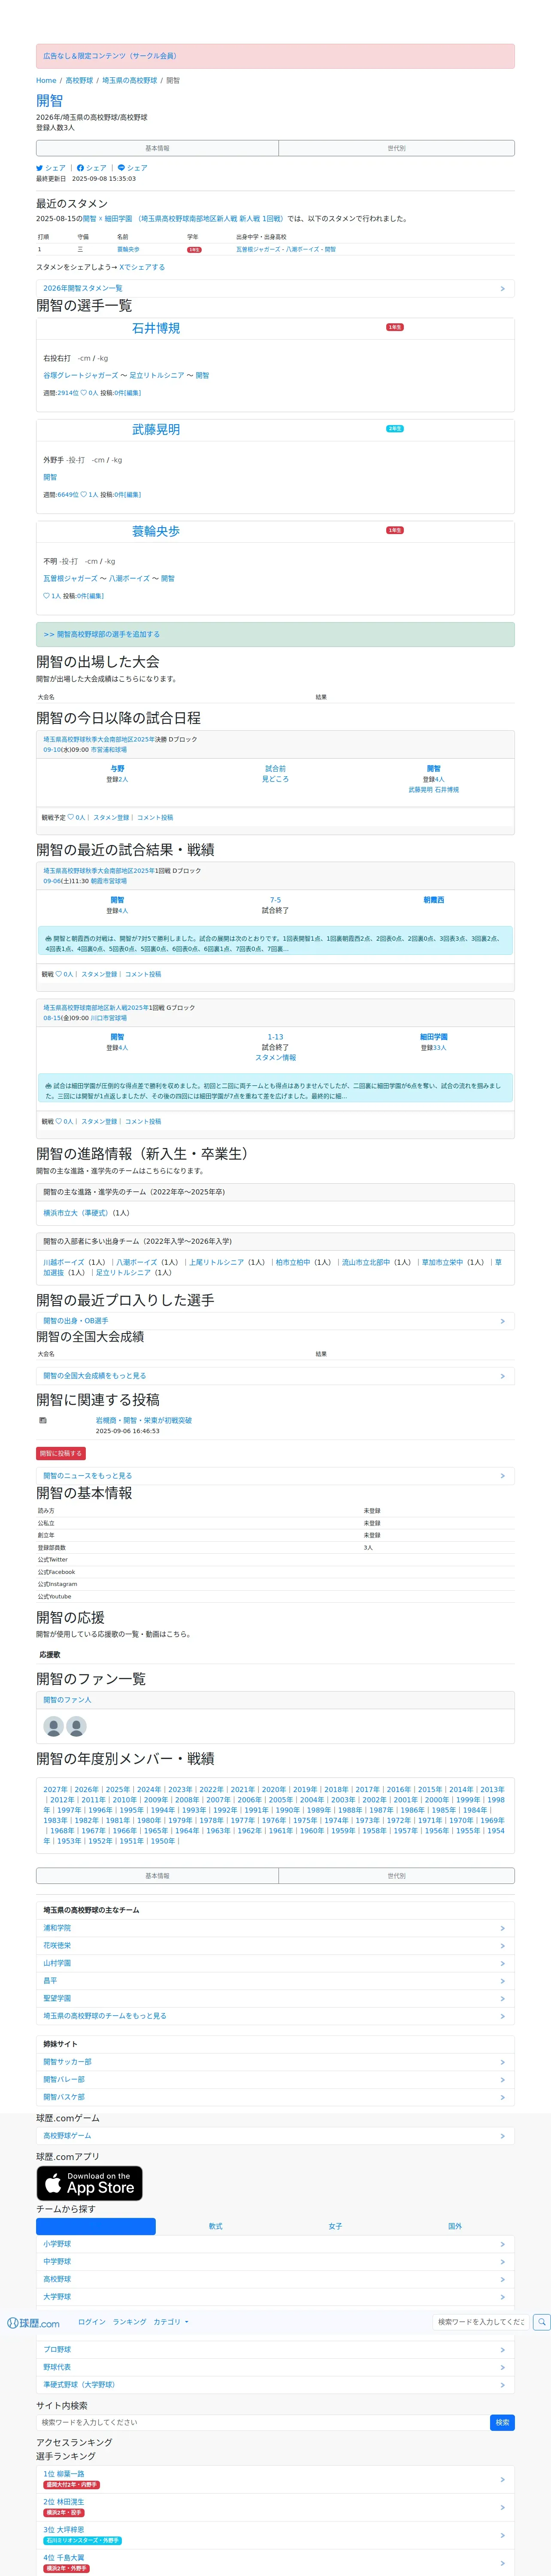
Task: Switch to top 世代別 tab
Action: [x=396, y=148]
